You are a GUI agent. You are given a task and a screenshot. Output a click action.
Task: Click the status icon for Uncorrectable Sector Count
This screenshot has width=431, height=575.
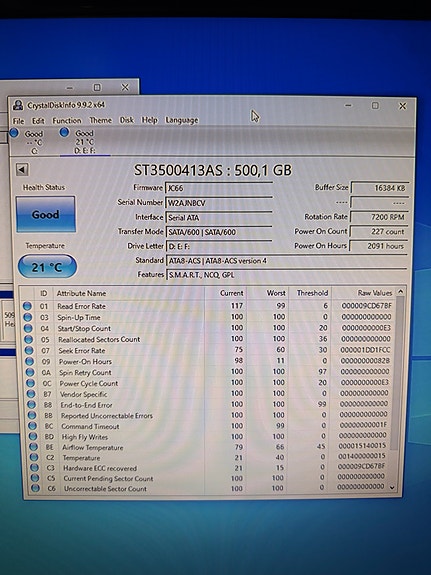click(35, 488)
